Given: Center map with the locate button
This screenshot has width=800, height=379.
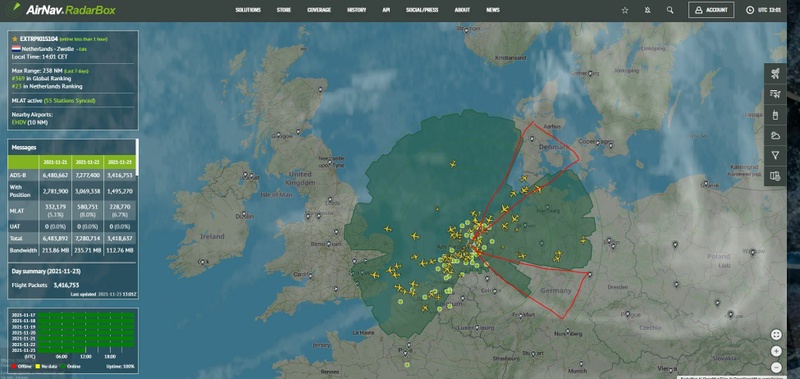Looking at the screenshot, I should click(x=776, y=335).
